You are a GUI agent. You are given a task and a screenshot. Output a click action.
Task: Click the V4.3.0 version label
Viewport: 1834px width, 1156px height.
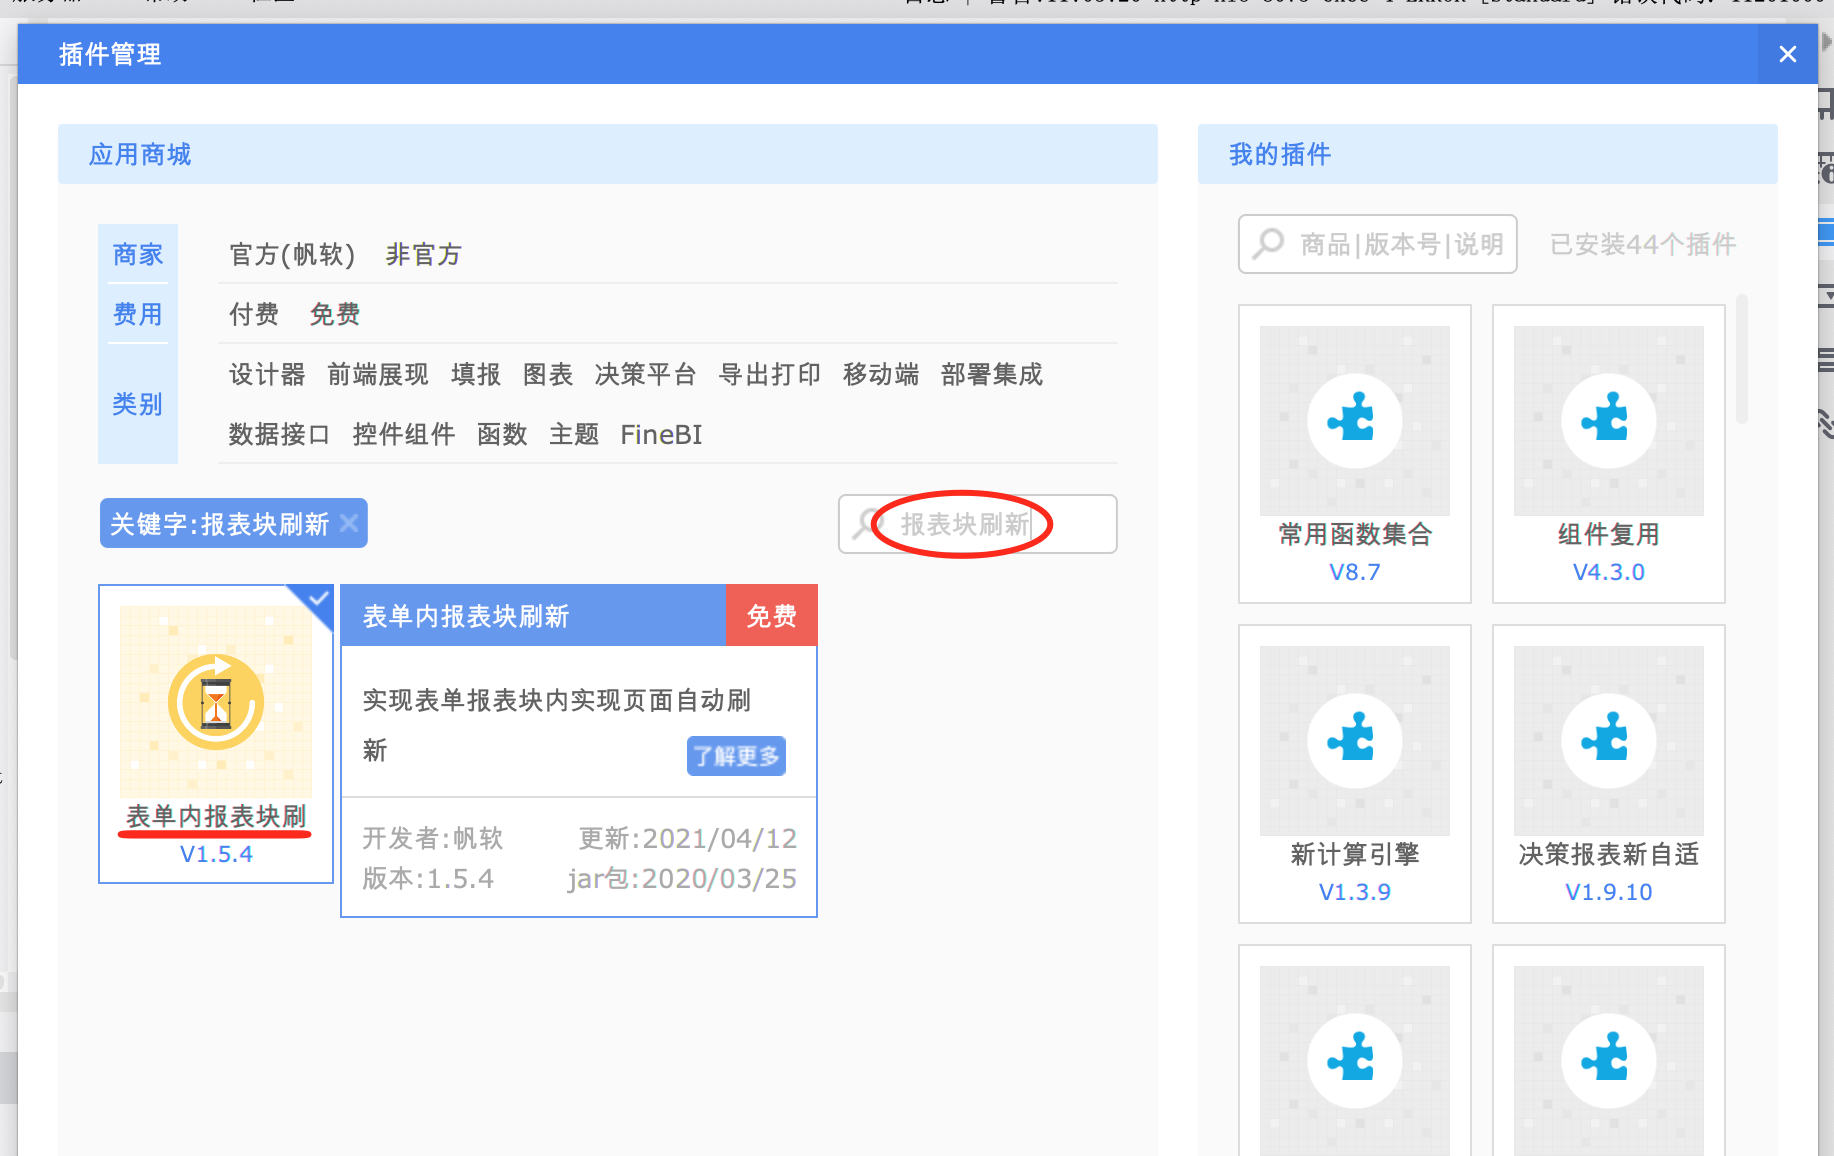[1609, 572]
